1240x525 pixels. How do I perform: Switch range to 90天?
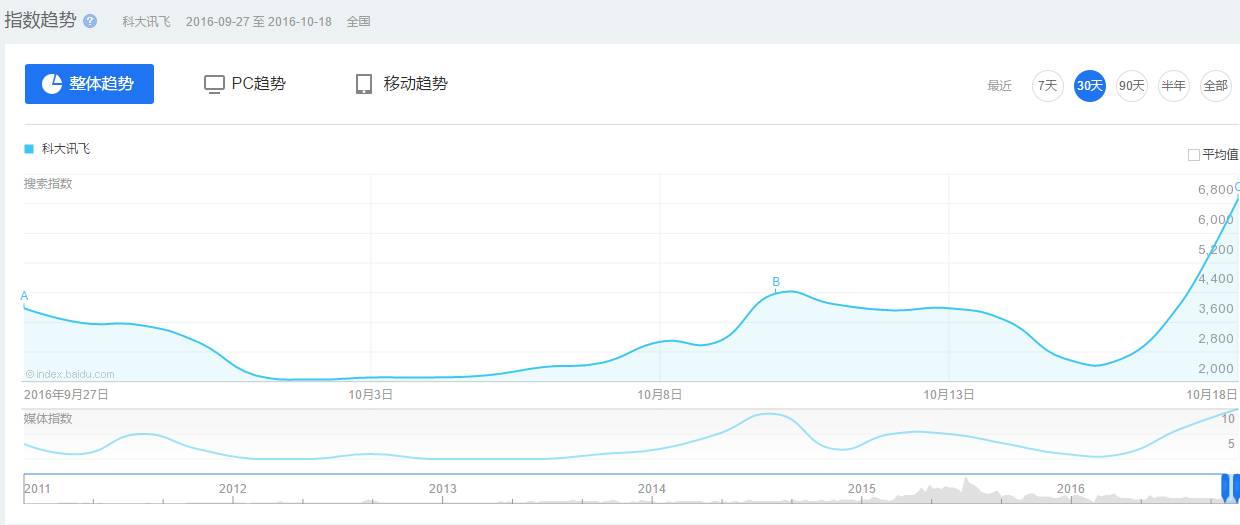1131,86
